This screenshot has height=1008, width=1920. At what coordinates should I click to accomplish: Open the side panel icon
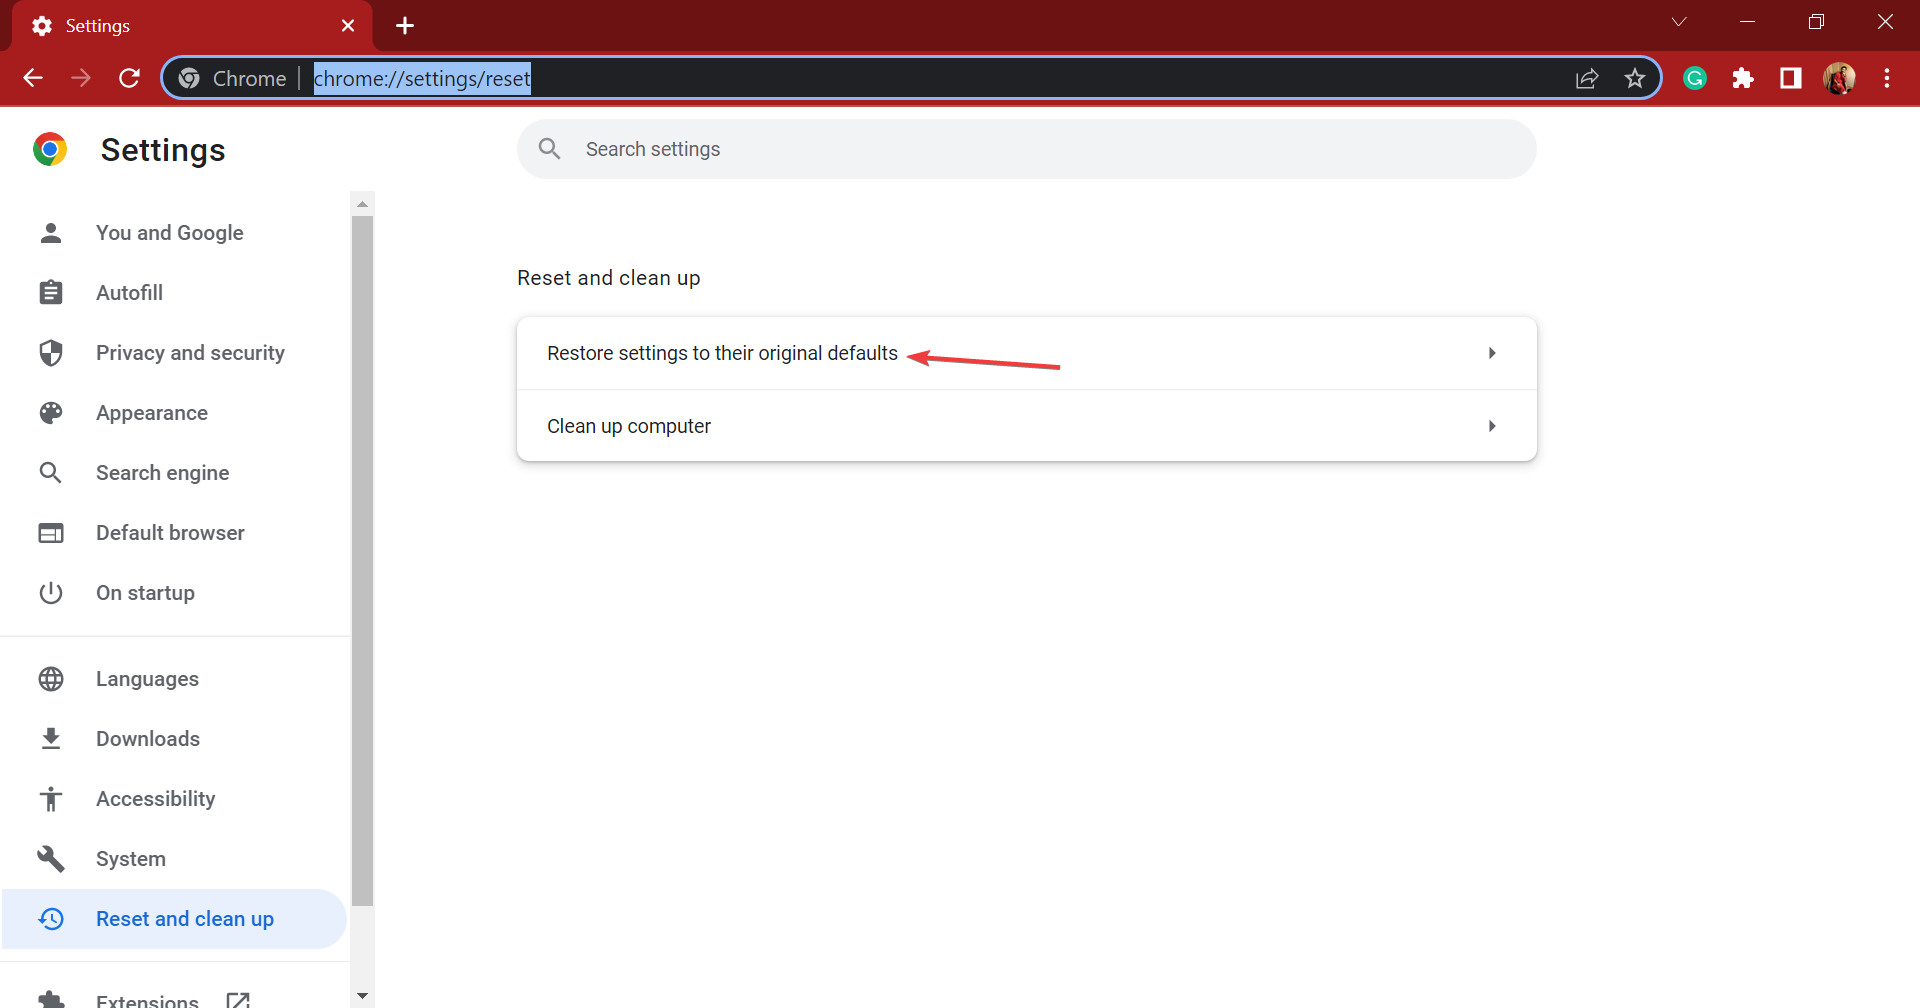(x=1790, y=78)
